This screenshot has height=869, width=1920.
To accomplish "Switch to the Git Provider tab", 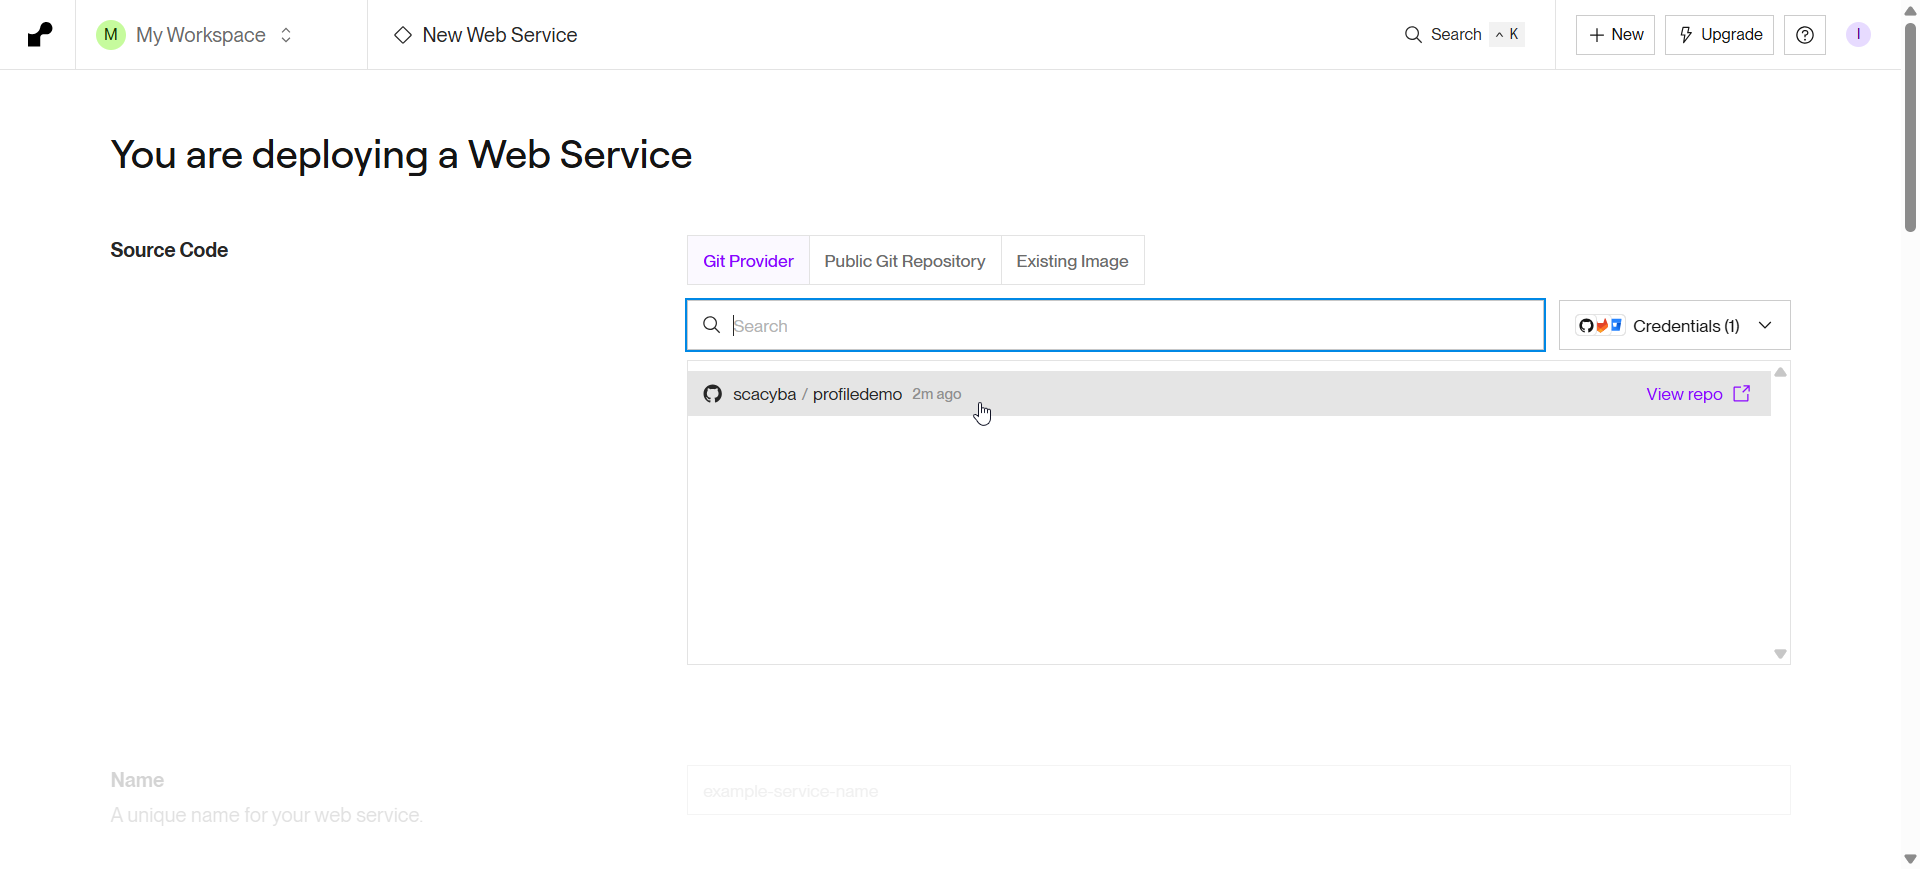I will pos(748,261).
